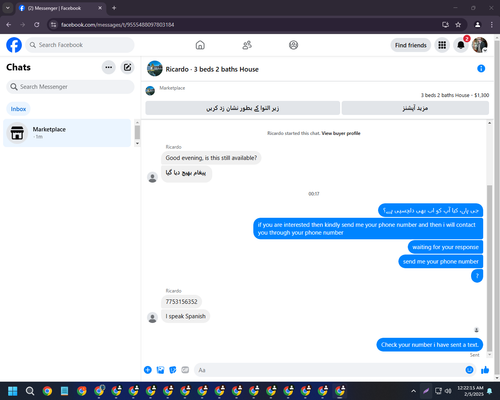This screenshot has width=500, height=400.
Task: Send a thumbs-up like
Action: (485, 370)
